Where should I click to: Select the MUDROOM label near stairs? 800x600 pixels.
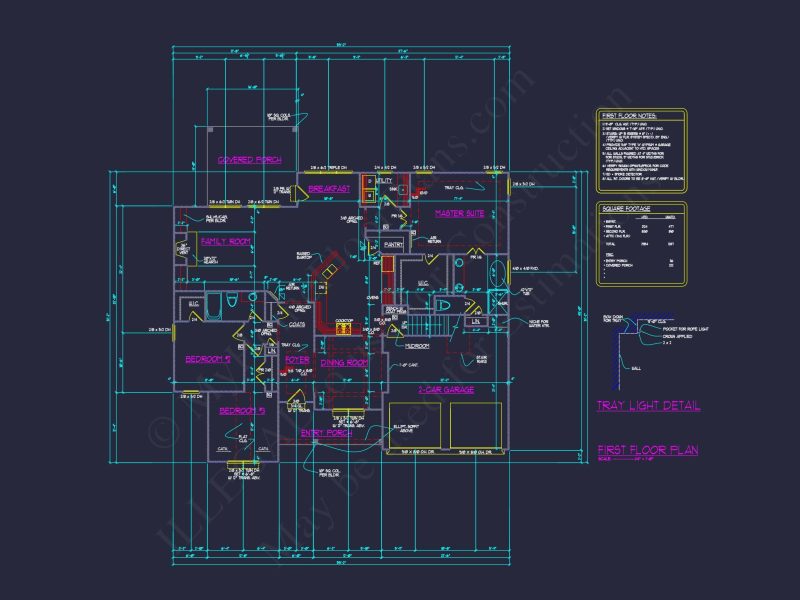pos(417,346)
